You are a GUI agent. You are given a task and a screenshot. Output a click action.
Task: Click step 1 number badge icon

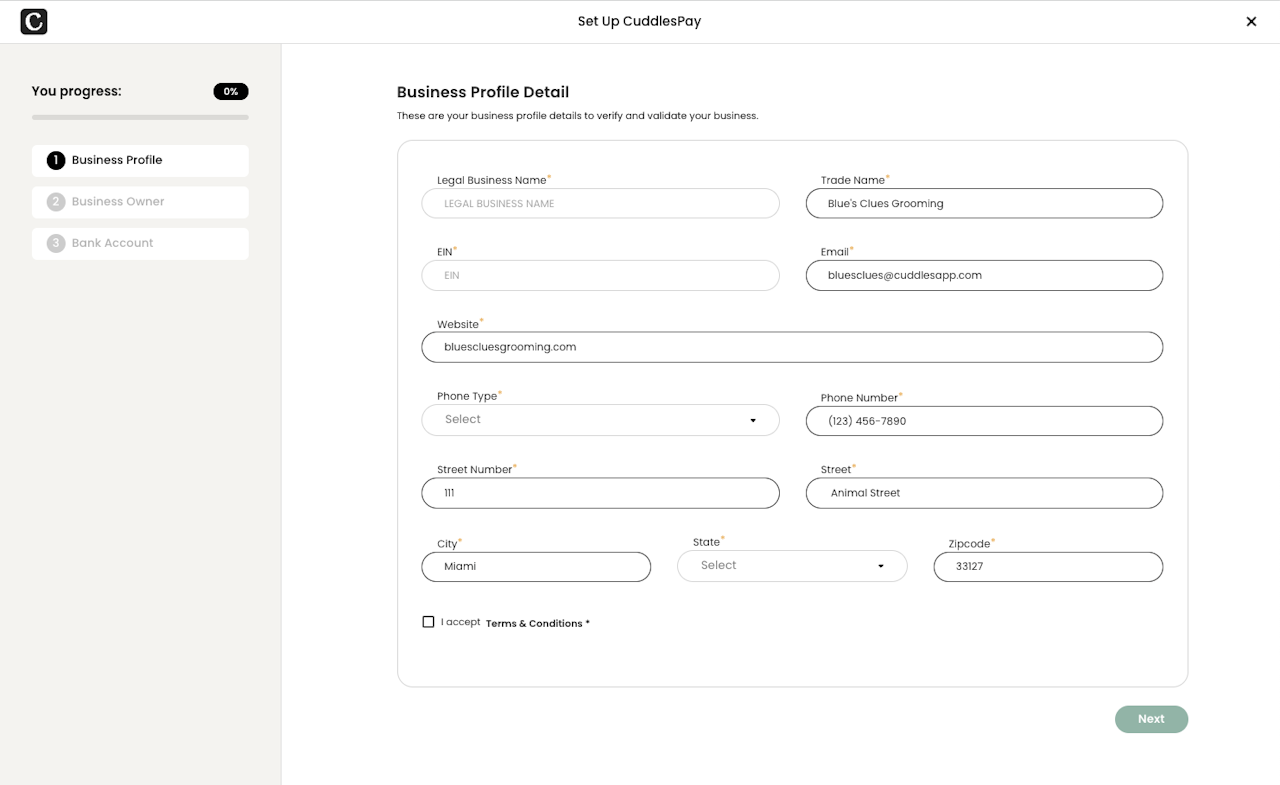point(56,160)
